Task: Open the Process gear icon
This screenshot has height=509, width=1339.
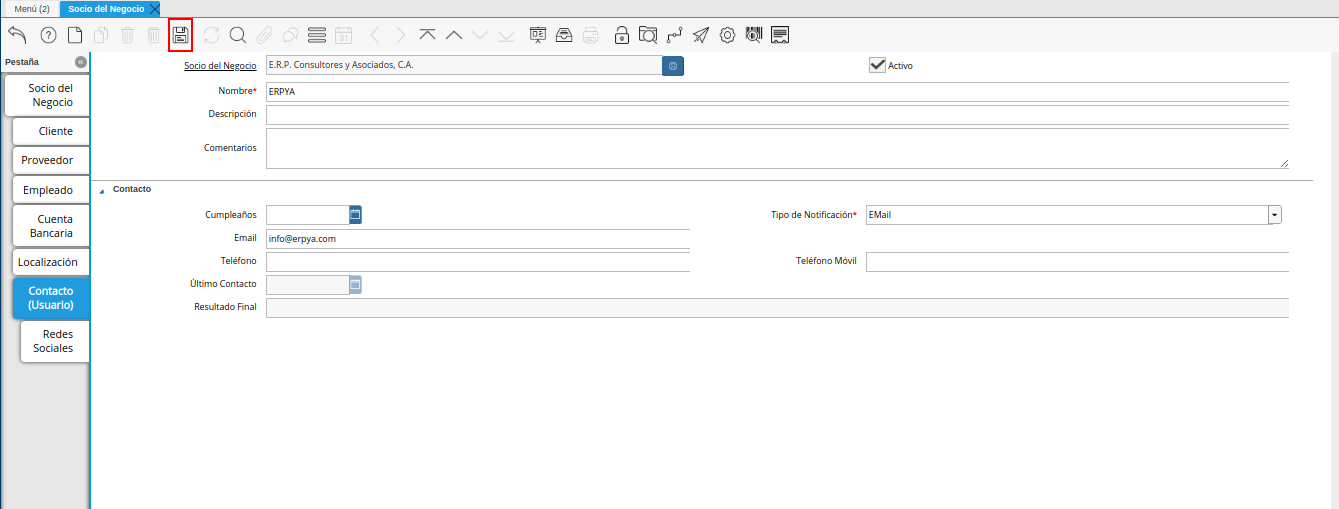Action: point(727,35)
